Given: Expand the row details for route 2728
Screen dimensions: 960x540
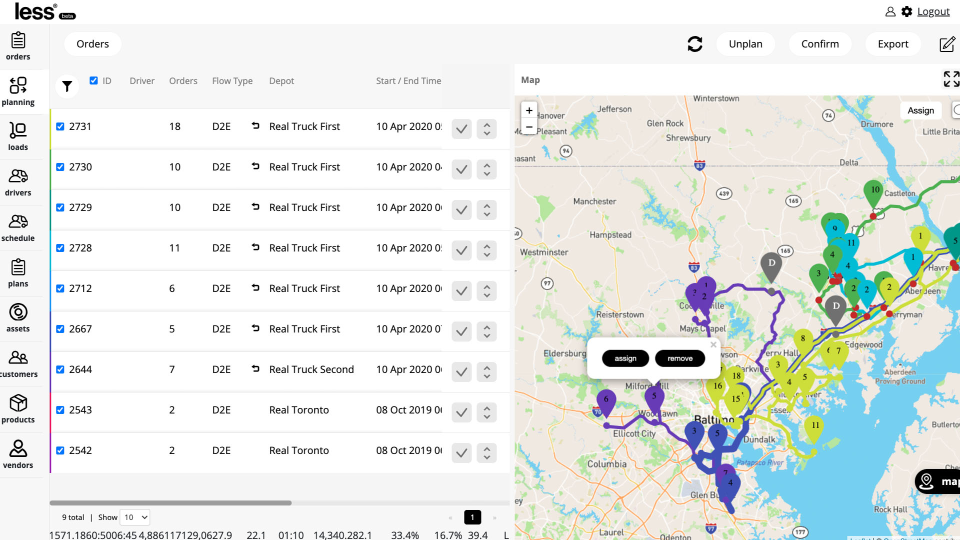Looking at the screenshot, I should pyautogui.click(x=487, y=250).
